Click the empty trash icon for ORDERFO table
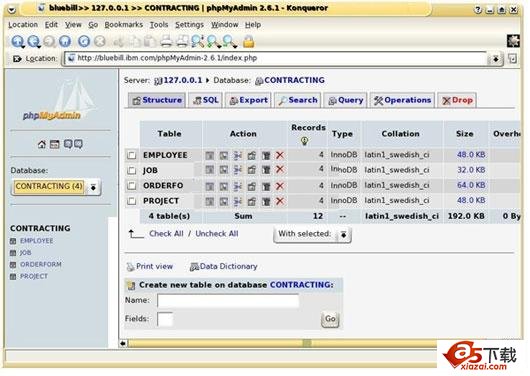This screenshot has height=376, width=530. click(266, 186)
